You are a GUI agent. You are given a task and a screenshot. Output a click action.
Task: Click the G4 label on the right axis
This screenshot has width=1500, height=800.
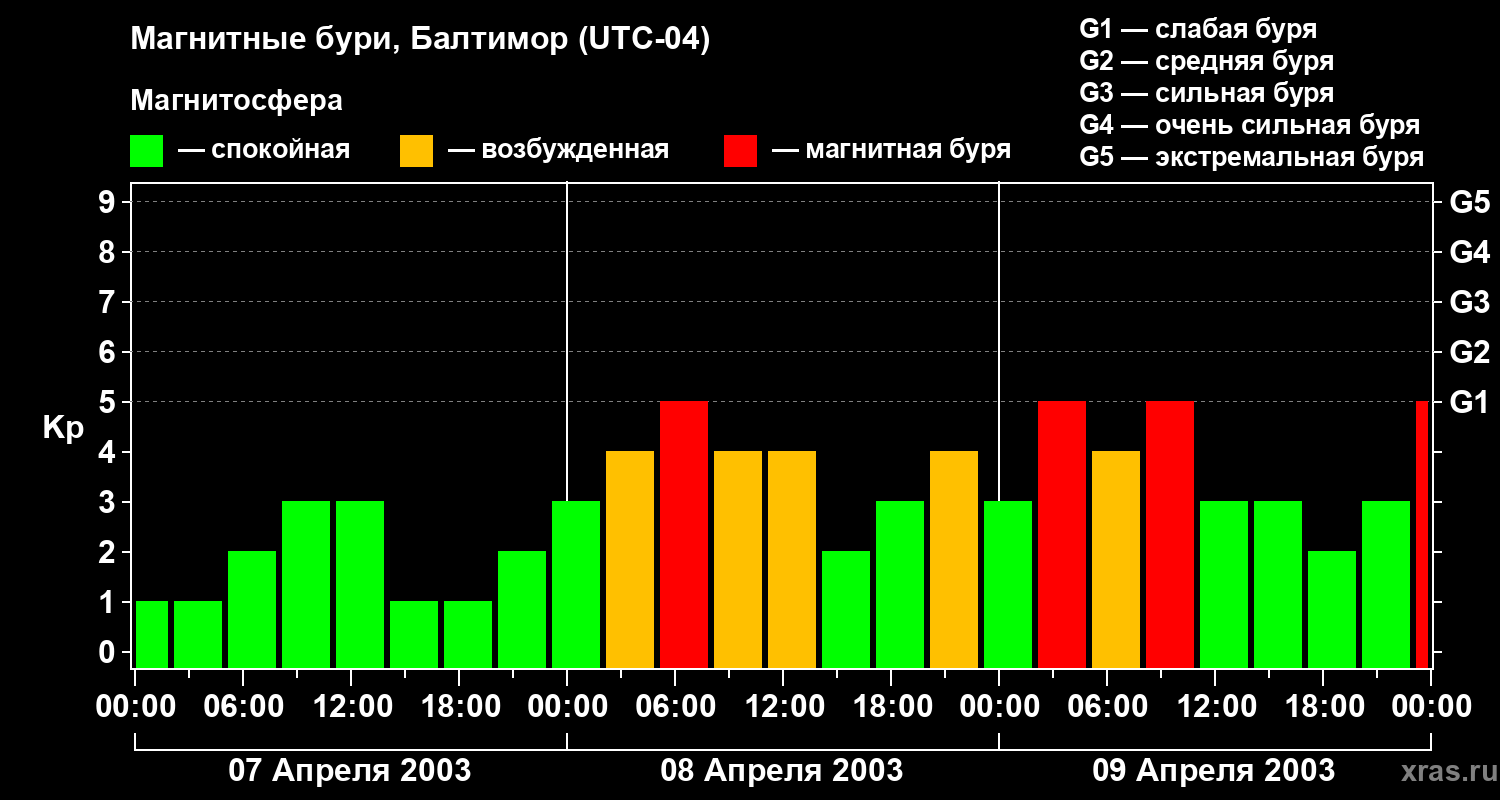pyautogui.click(x=1470, y=252)
